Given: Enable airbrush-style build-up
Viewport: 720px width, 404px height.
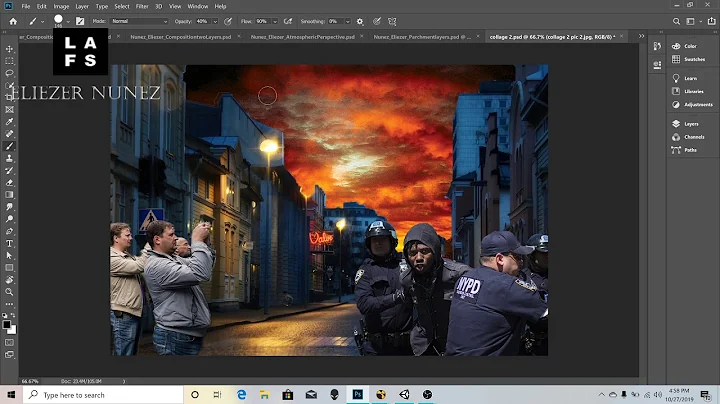Looking at the screenshot, I should (288, 21).
